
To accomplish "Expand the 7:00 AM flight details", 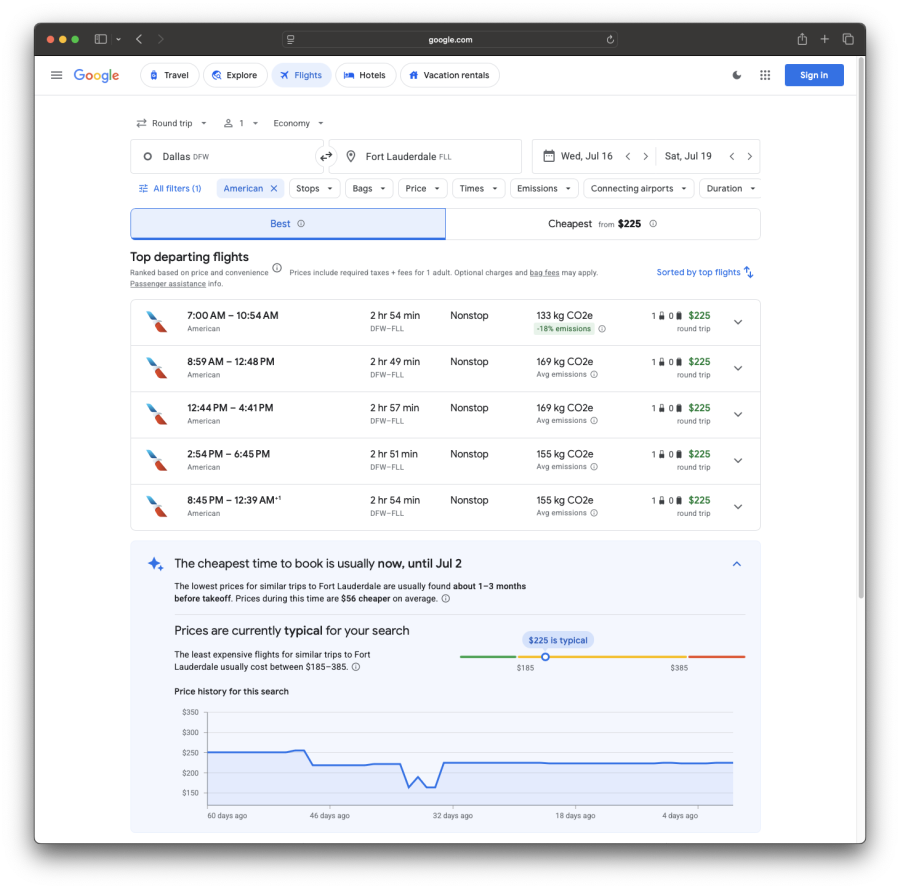I will coord(738,322).
